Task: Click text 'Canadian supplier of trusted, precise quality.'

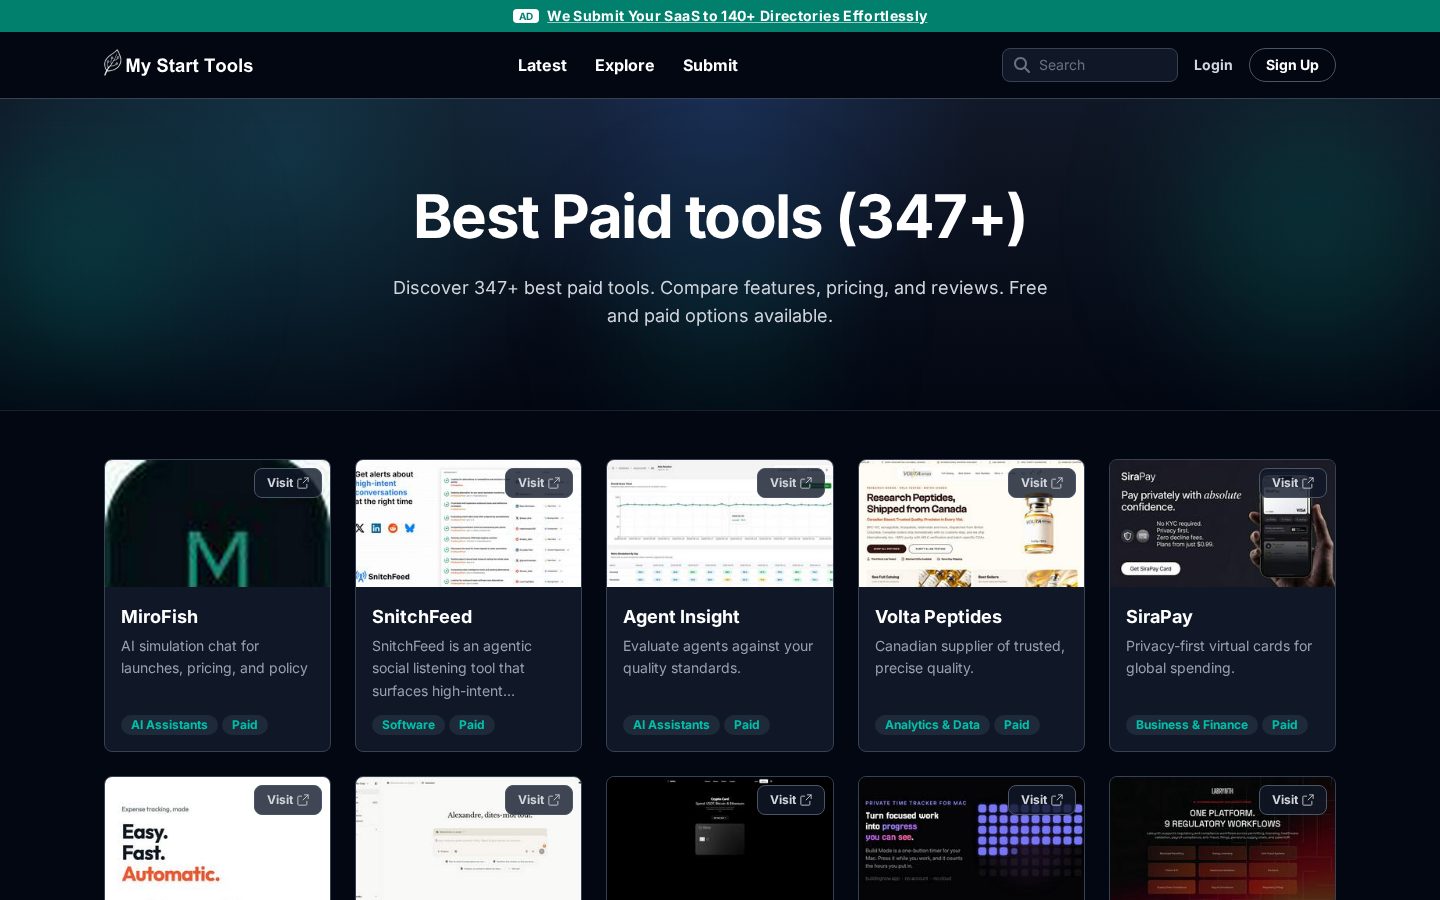Action: coord(970,657)
